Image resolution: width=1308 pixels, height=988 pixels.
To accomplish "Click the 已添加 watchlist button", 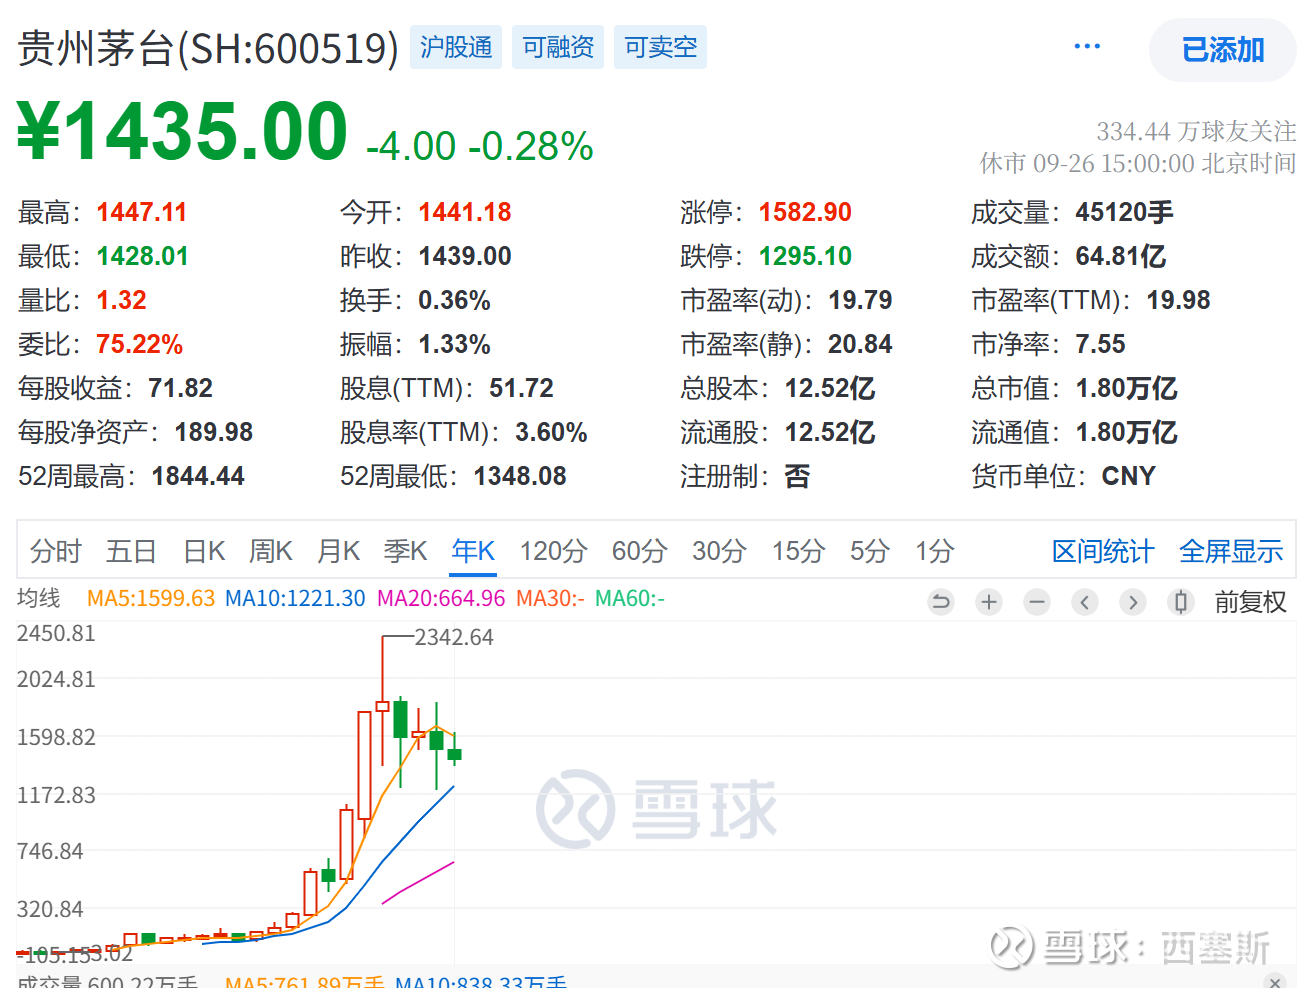I will (1223, 50).
